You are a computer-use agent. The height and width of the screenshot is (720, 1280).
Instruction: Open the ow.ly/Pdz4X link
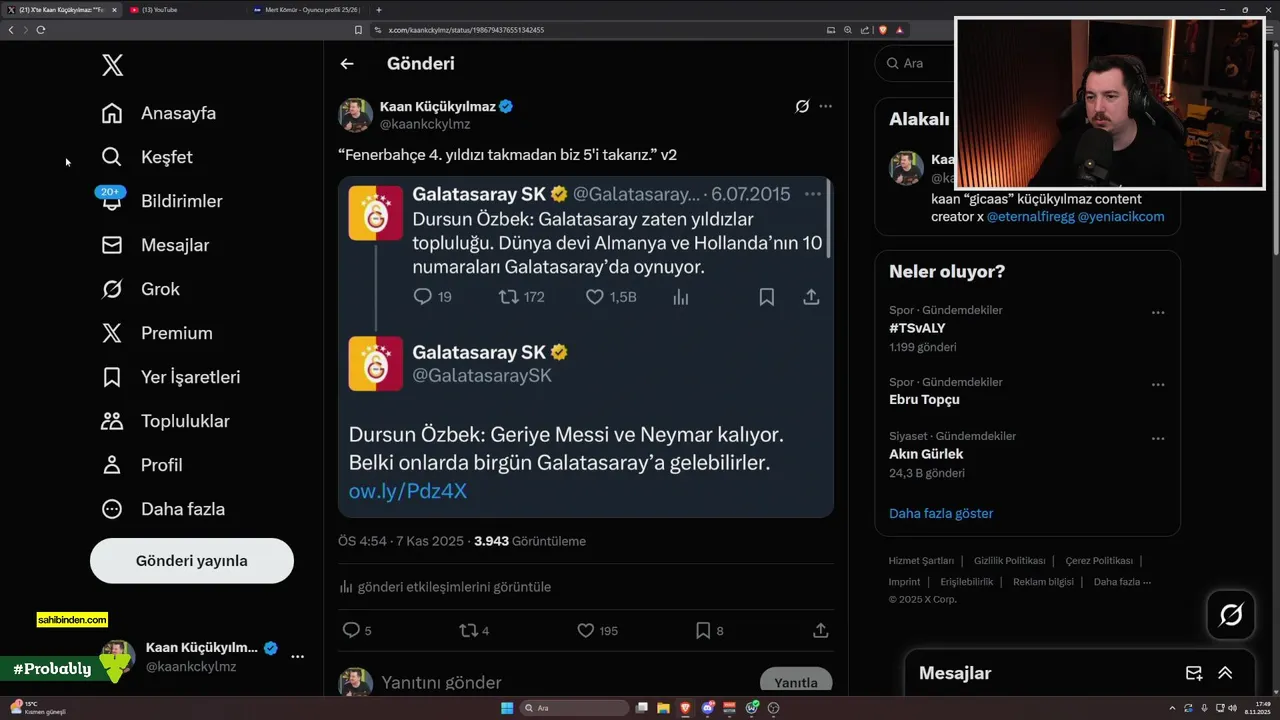point(408,491)
